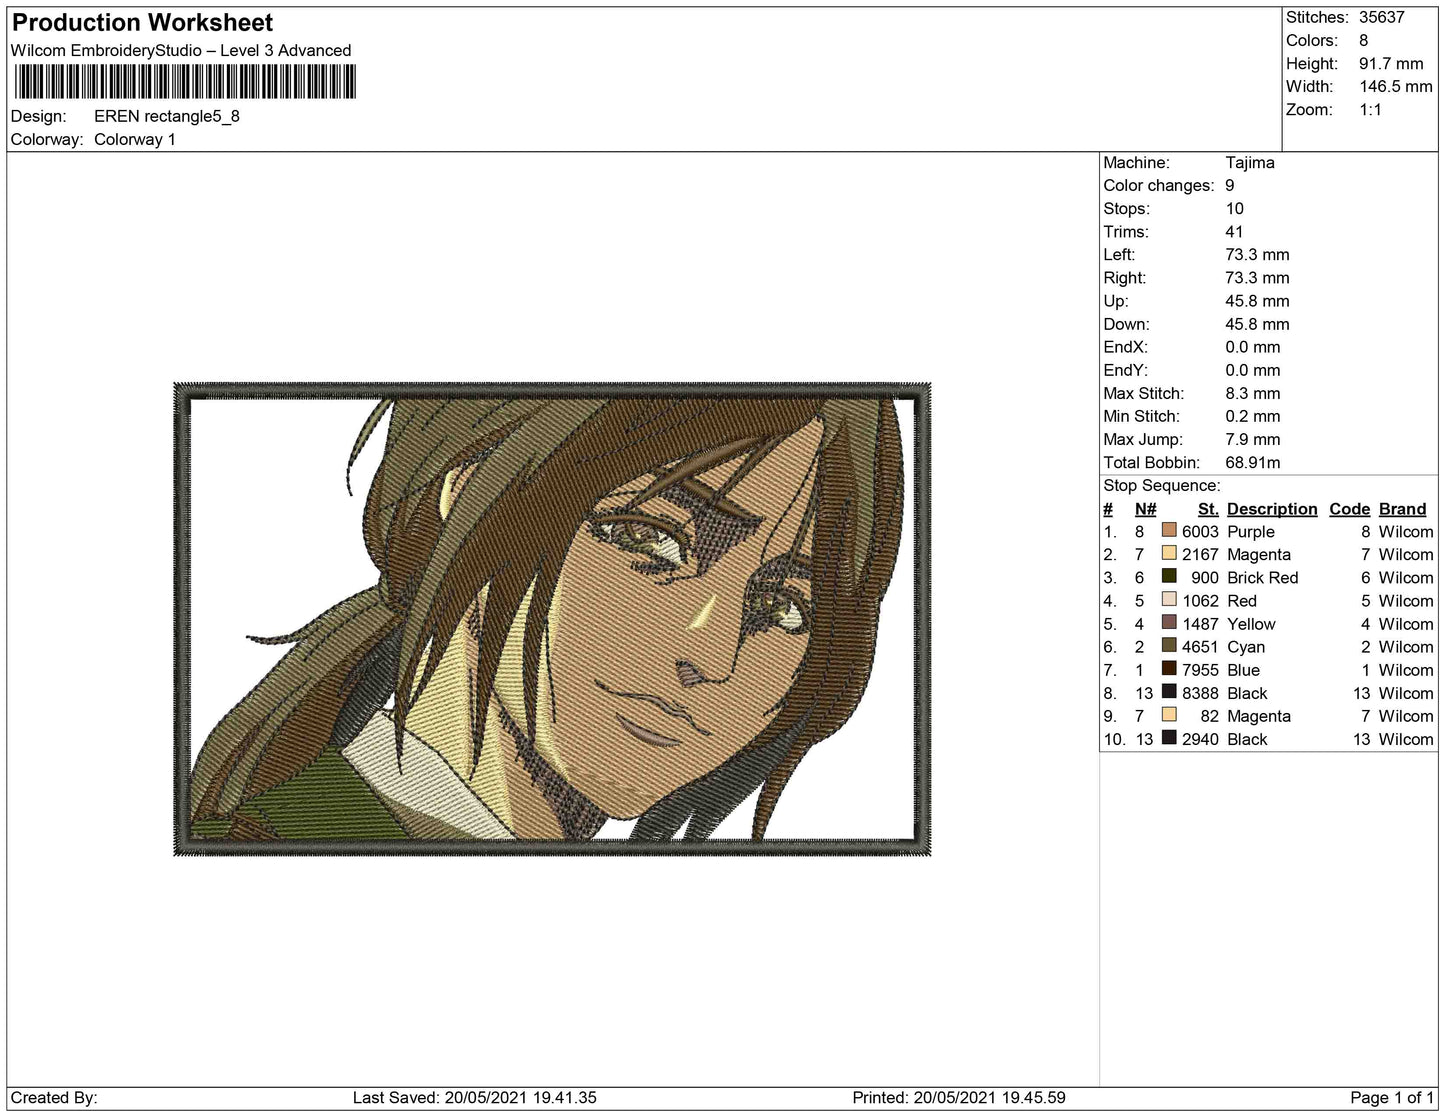Image resolution: width=1445 pixels, height=1112 pixels.
Task: Click the Page 1 of 1 footer text
Action: [1391, 1098]
